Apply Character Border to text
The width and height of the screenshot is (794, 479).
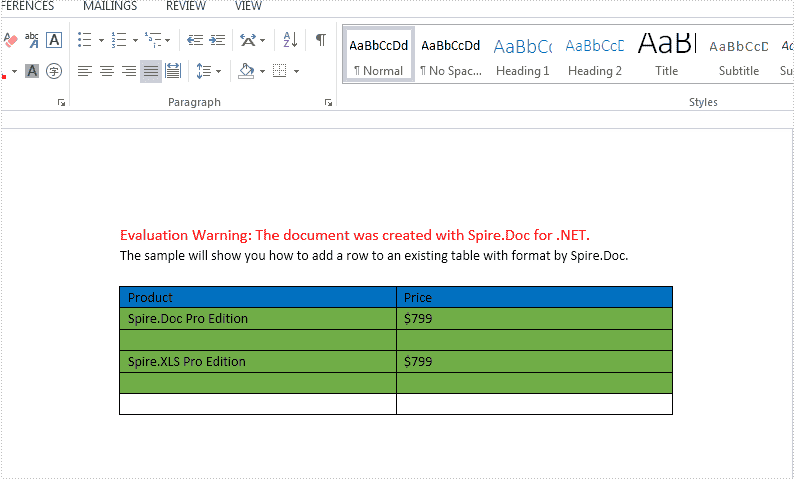[x=54, y=39]
